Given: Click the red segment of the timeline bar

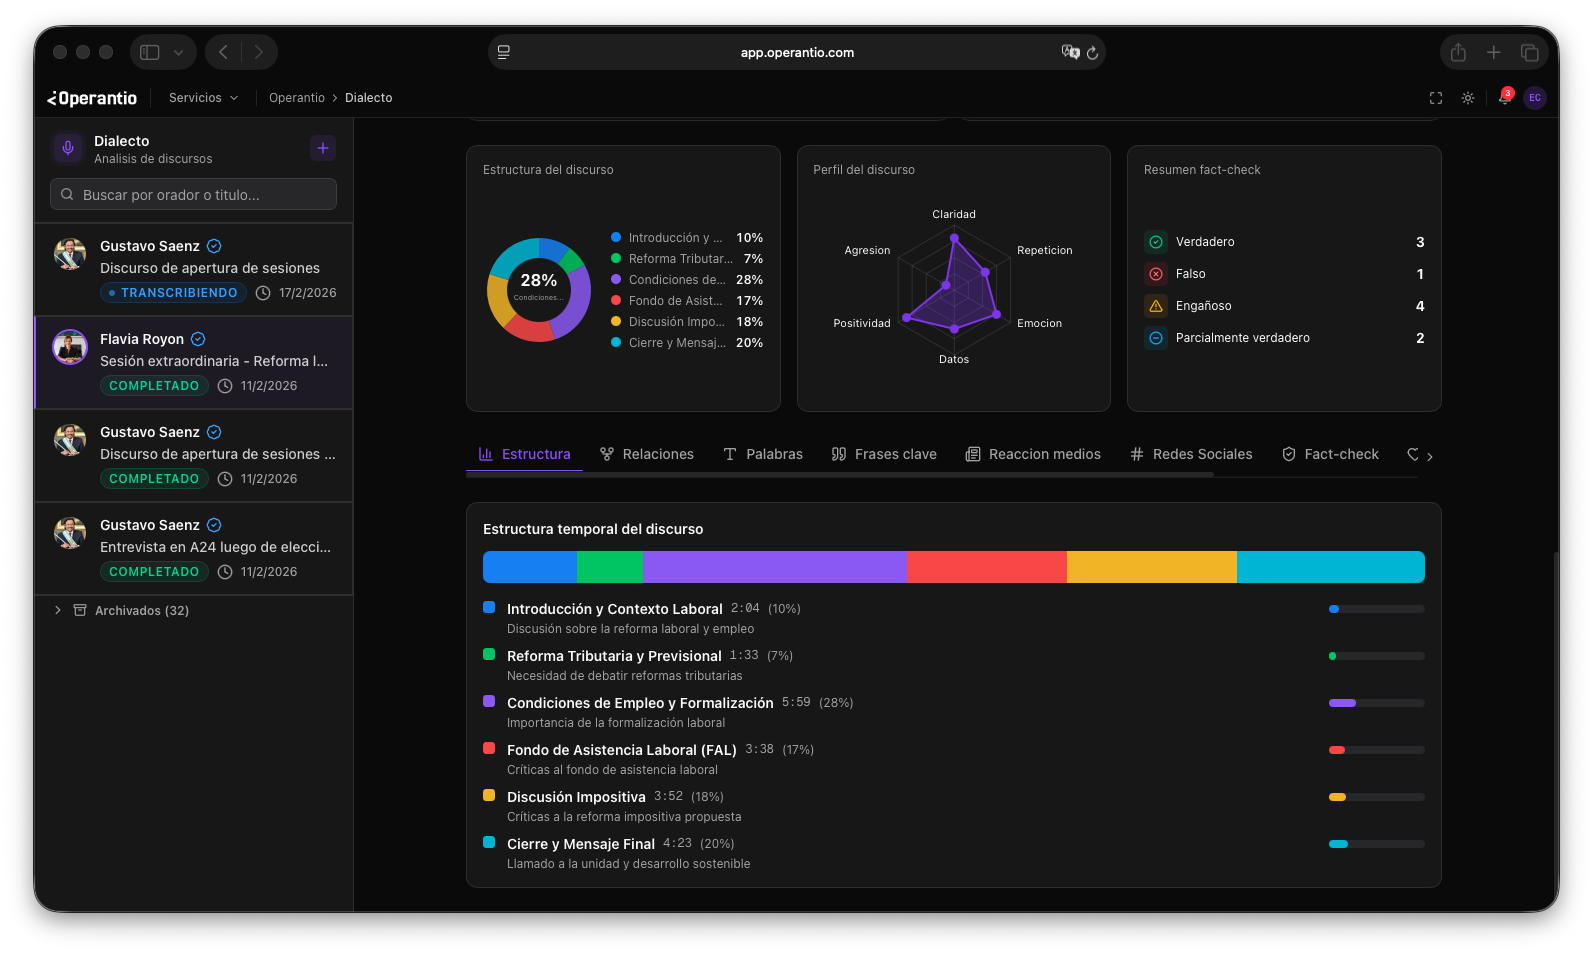Looking at the screenshot, I should 986,567.
